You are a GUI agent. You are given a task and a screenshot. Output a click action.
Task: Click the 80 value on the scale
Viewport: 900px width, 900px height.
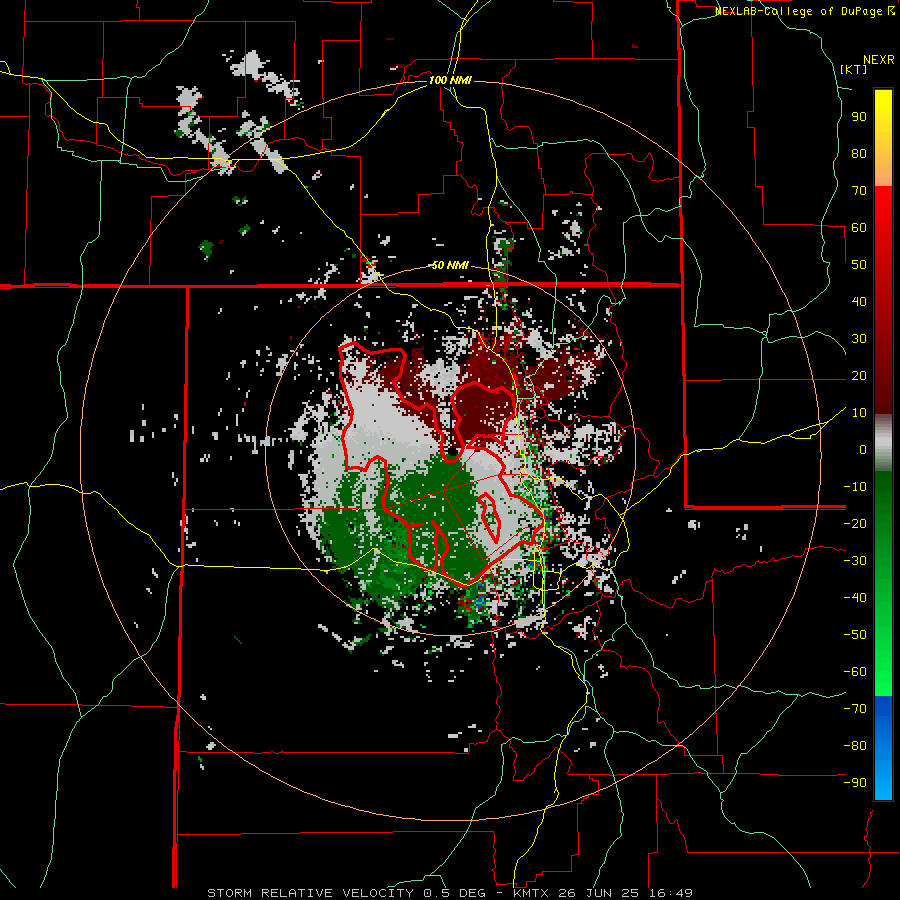859,154
